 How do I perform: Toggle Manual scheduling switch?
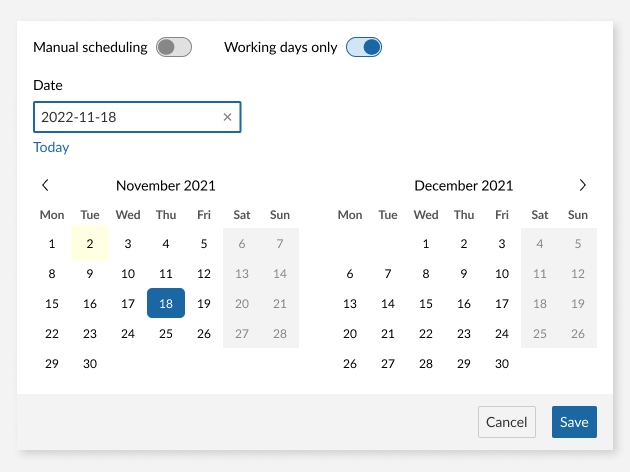173,47
